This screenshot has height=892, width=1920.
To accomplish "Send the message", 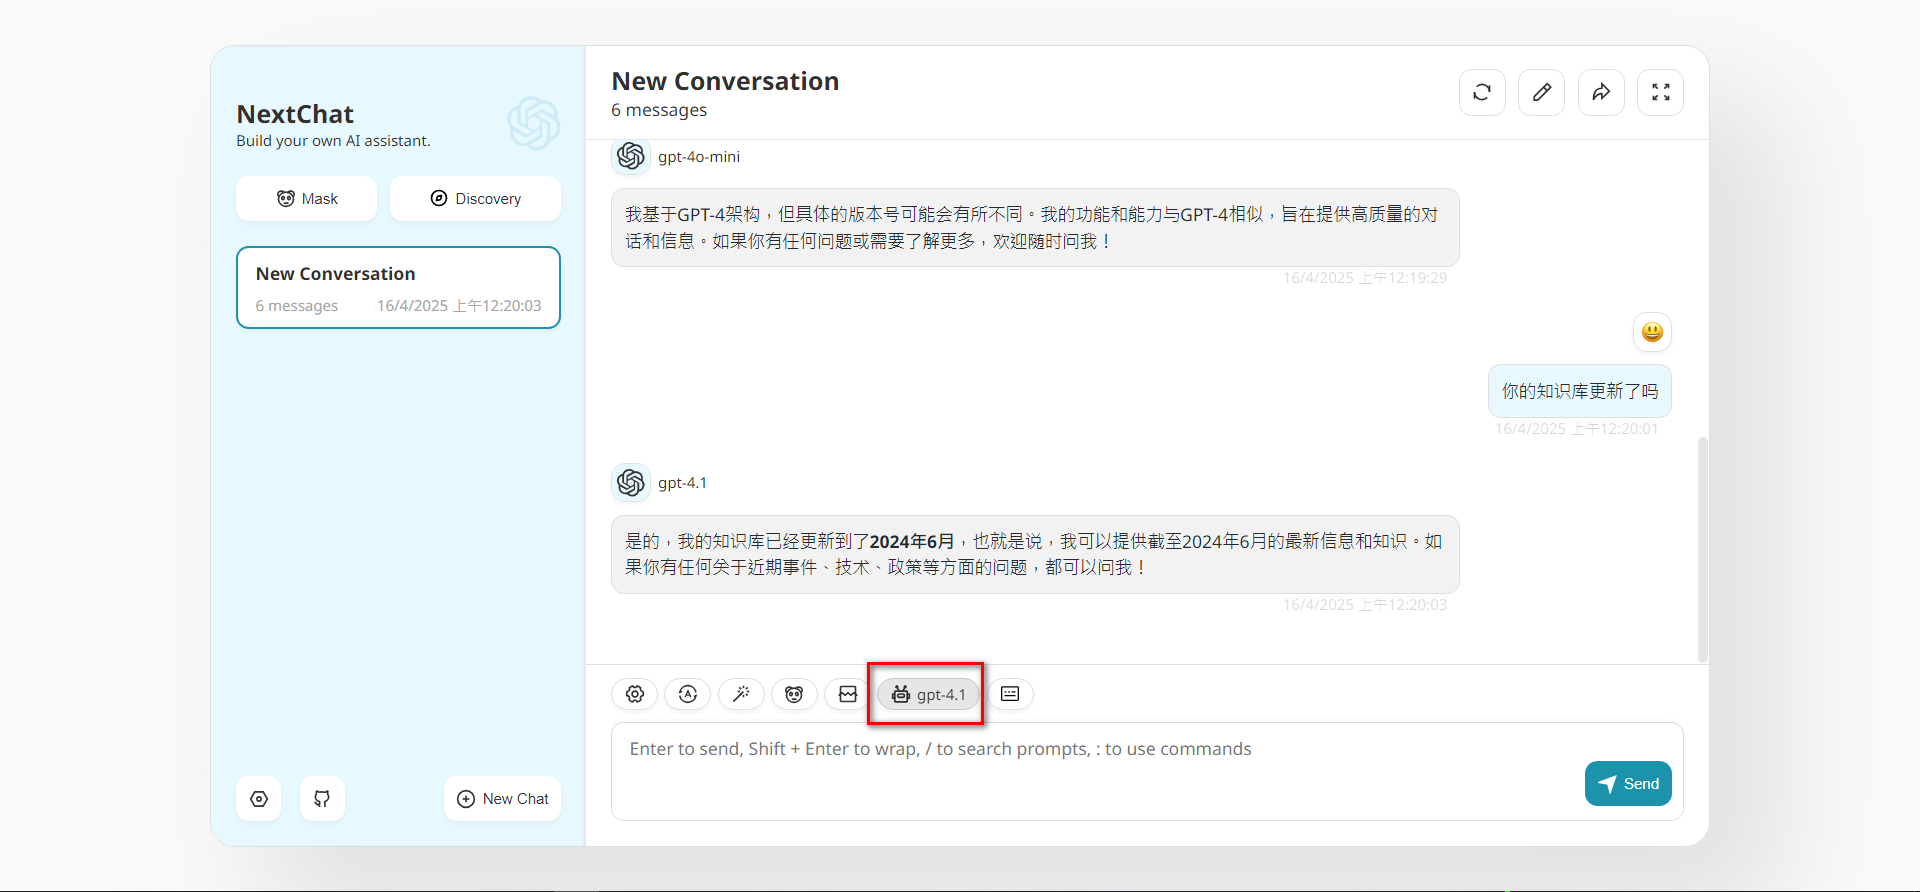I will 1628,784.
